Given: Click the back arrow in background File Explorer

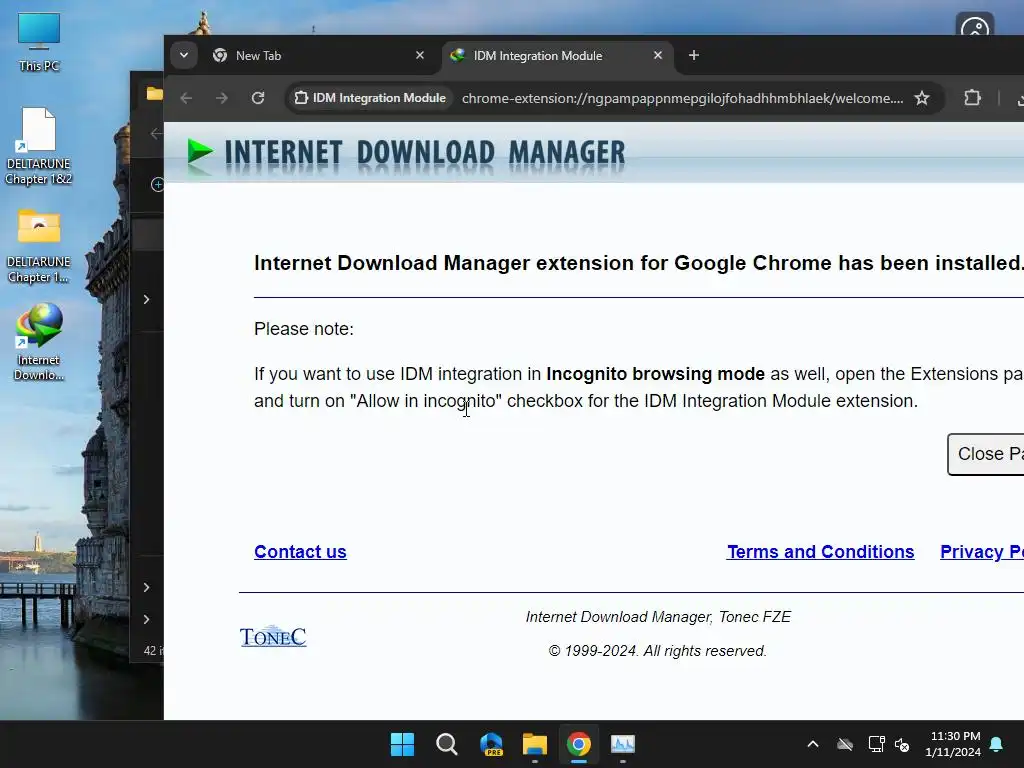Looking at the screenshot, I should click(x=156, y=134).
